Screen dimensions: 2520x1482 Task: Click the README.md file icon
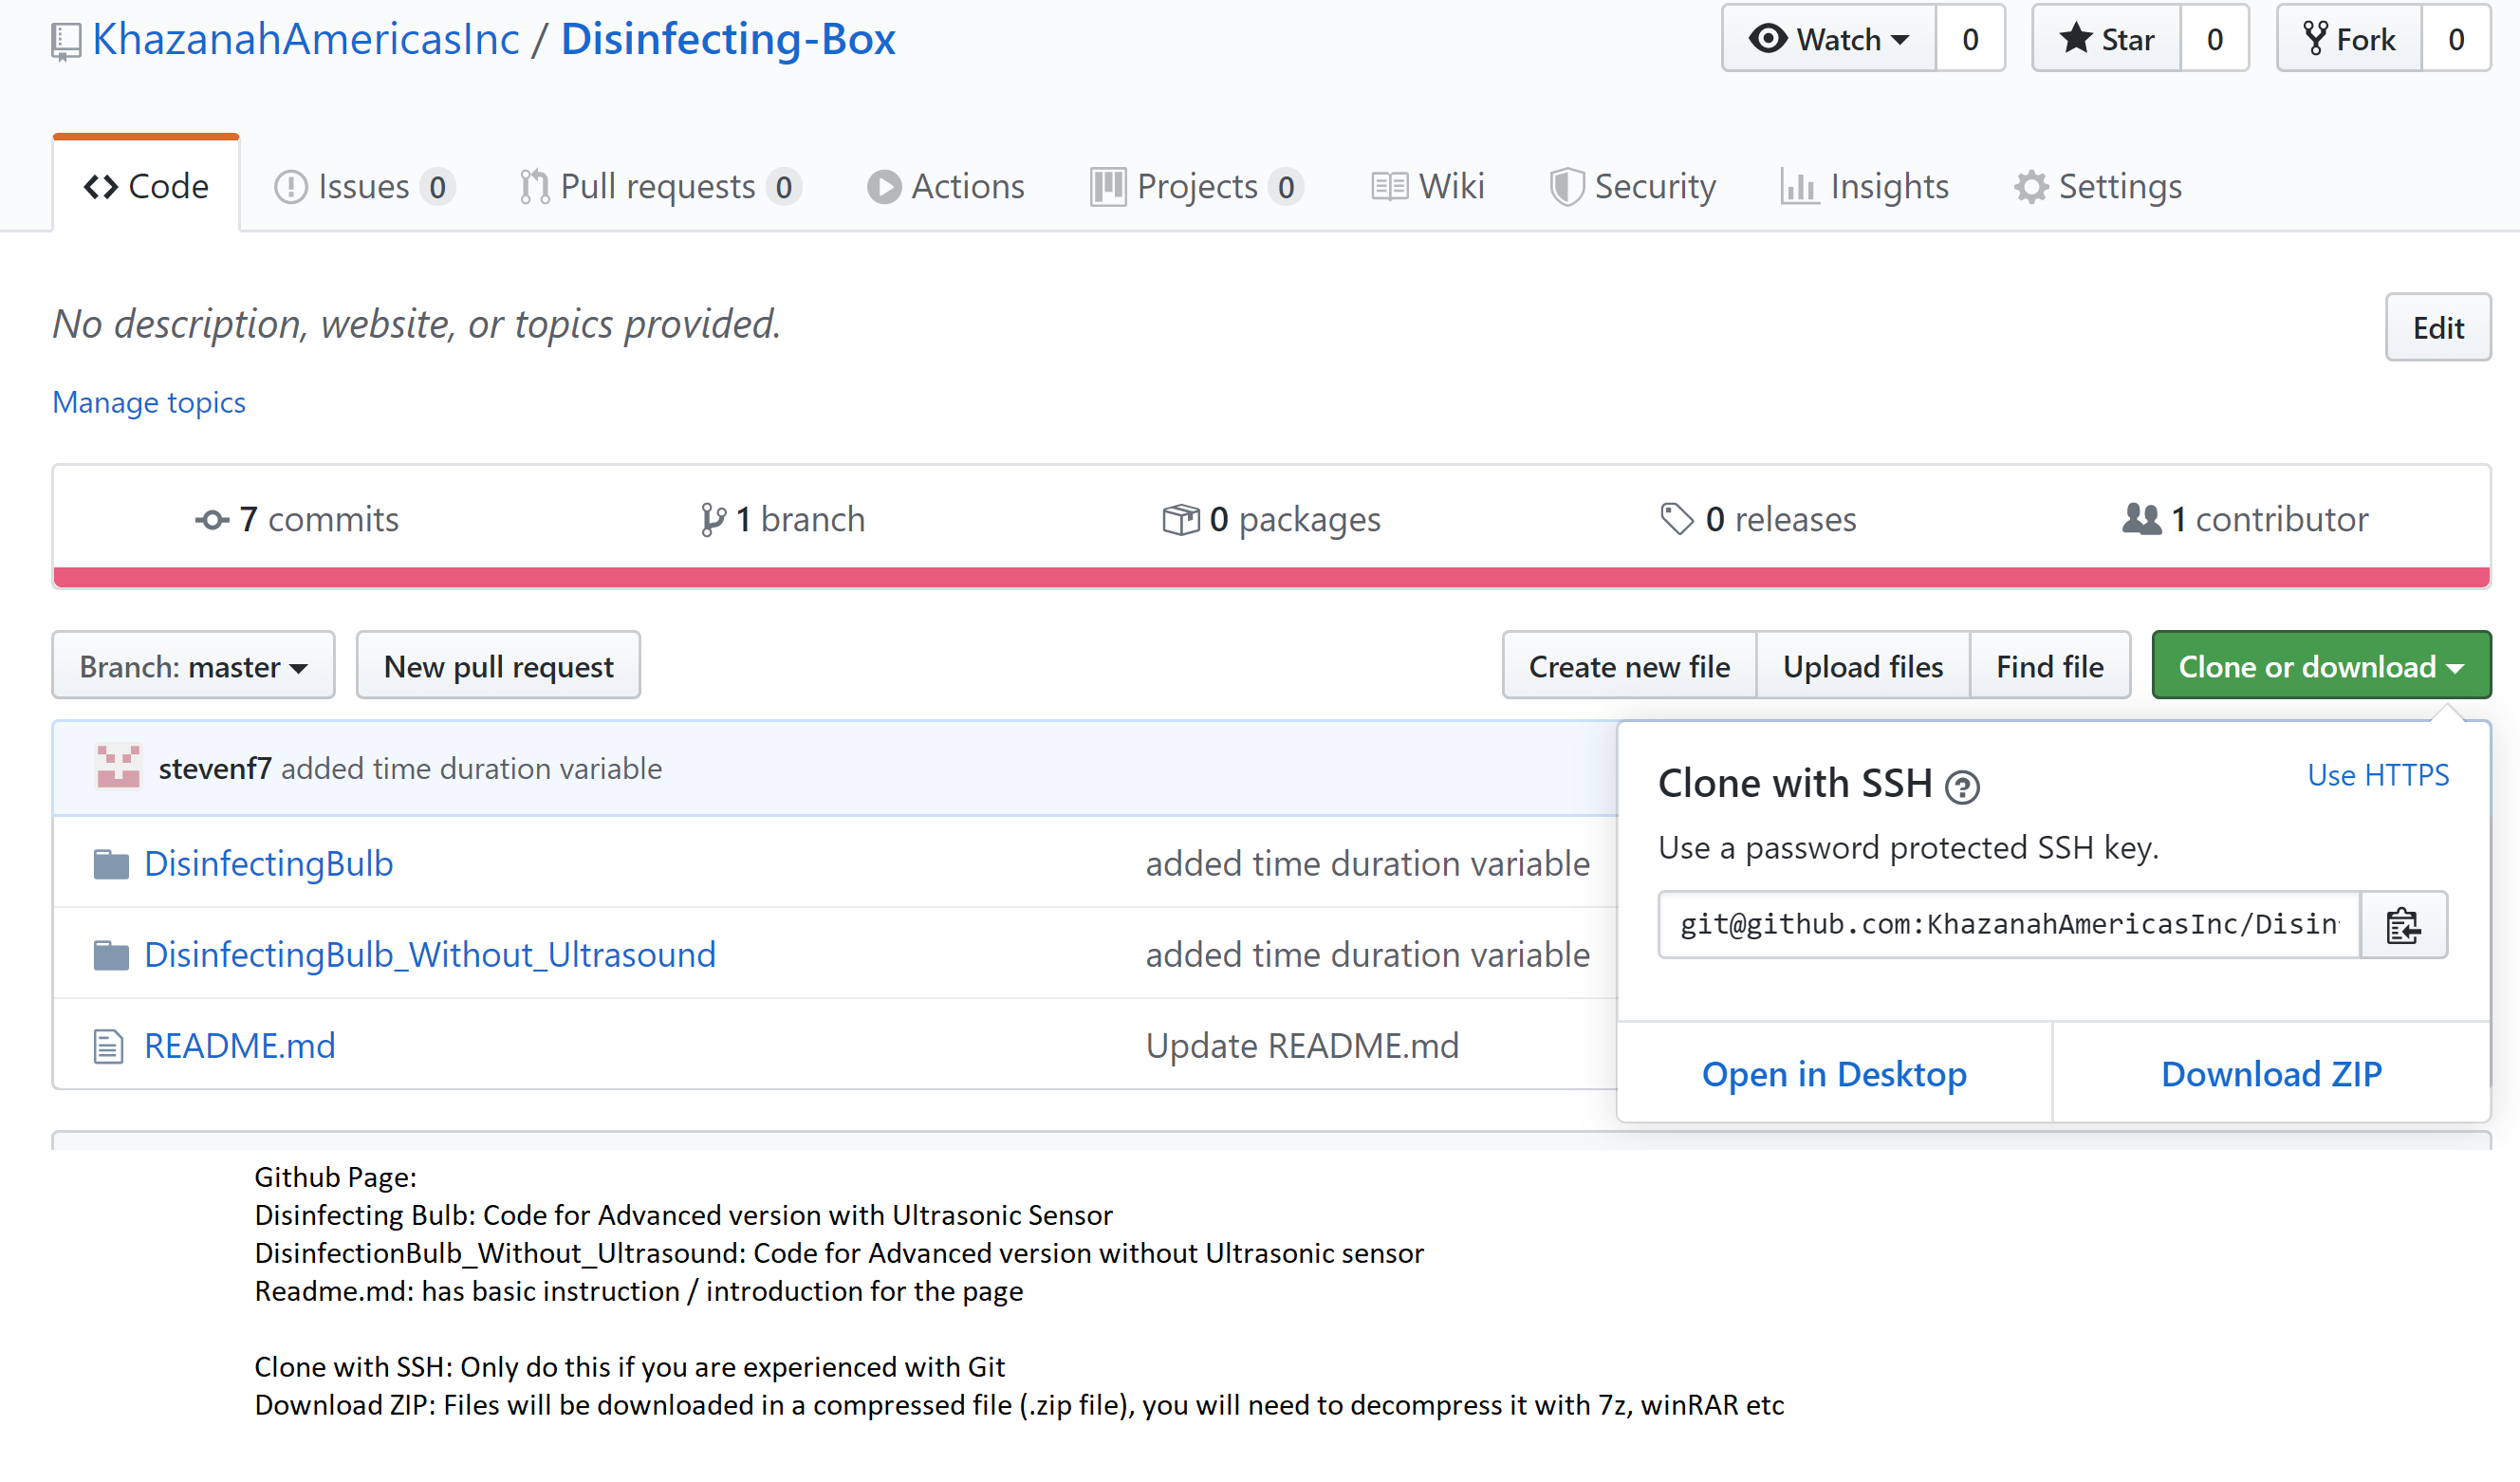tap(108, 1046)
